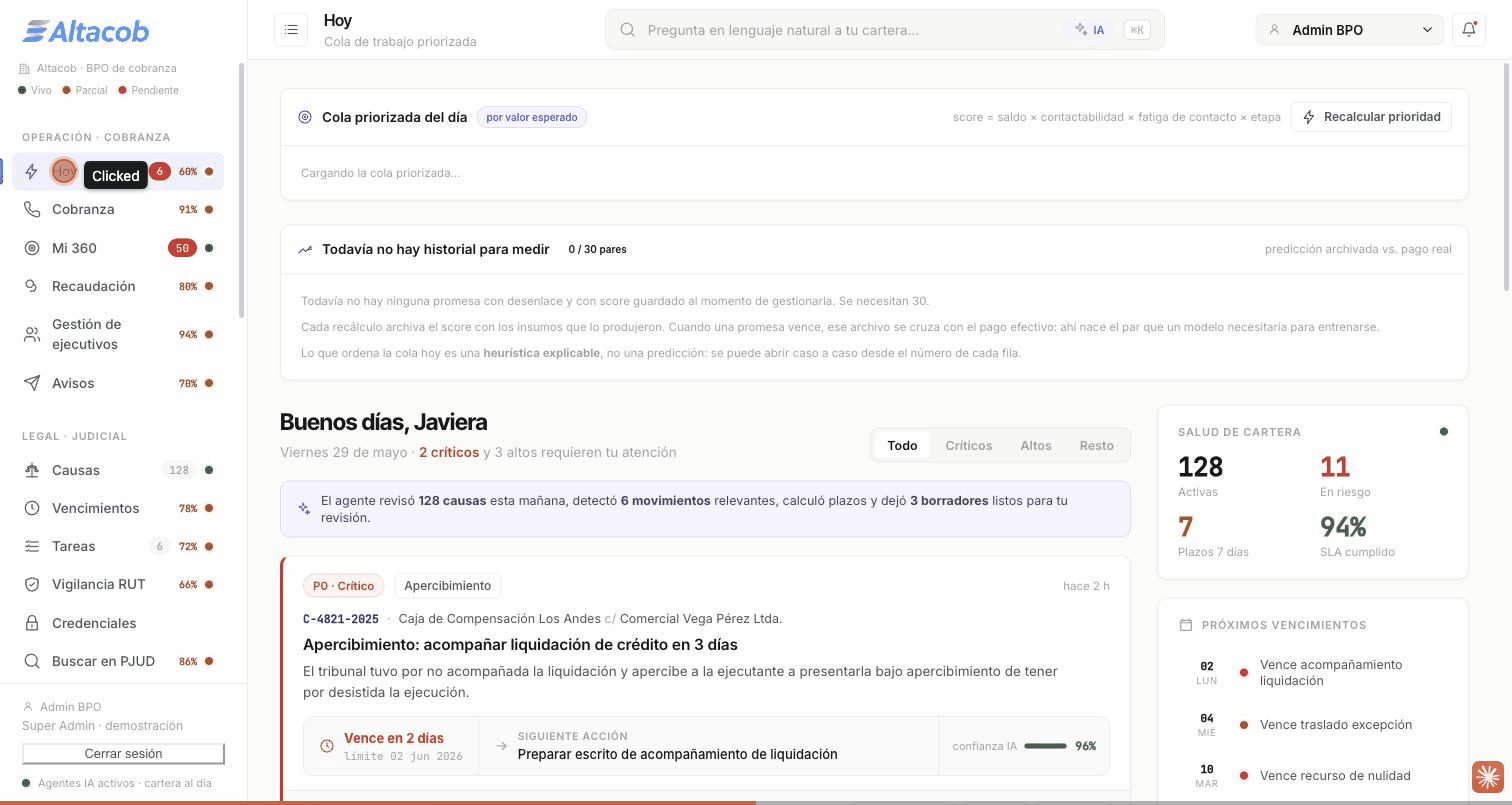
Task: Open case link C-4821-2025
Action: [341, 619]
